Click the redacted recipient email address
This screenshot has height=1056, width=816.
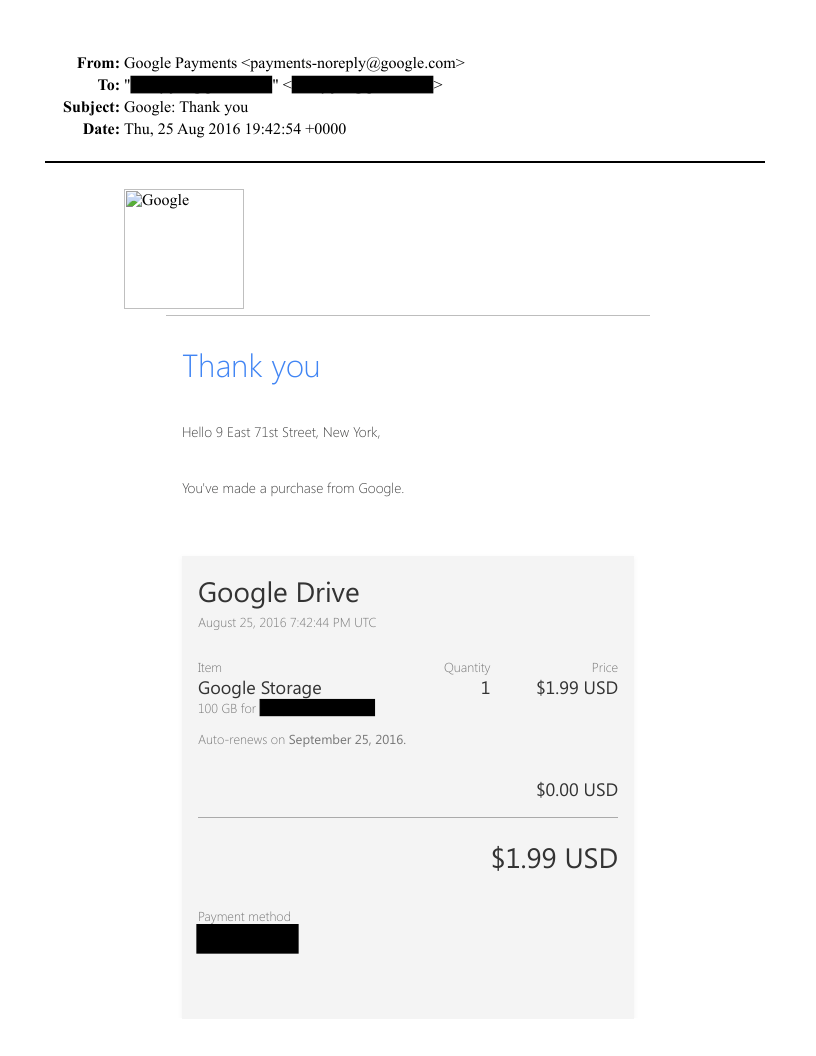(x=362, y=85)
